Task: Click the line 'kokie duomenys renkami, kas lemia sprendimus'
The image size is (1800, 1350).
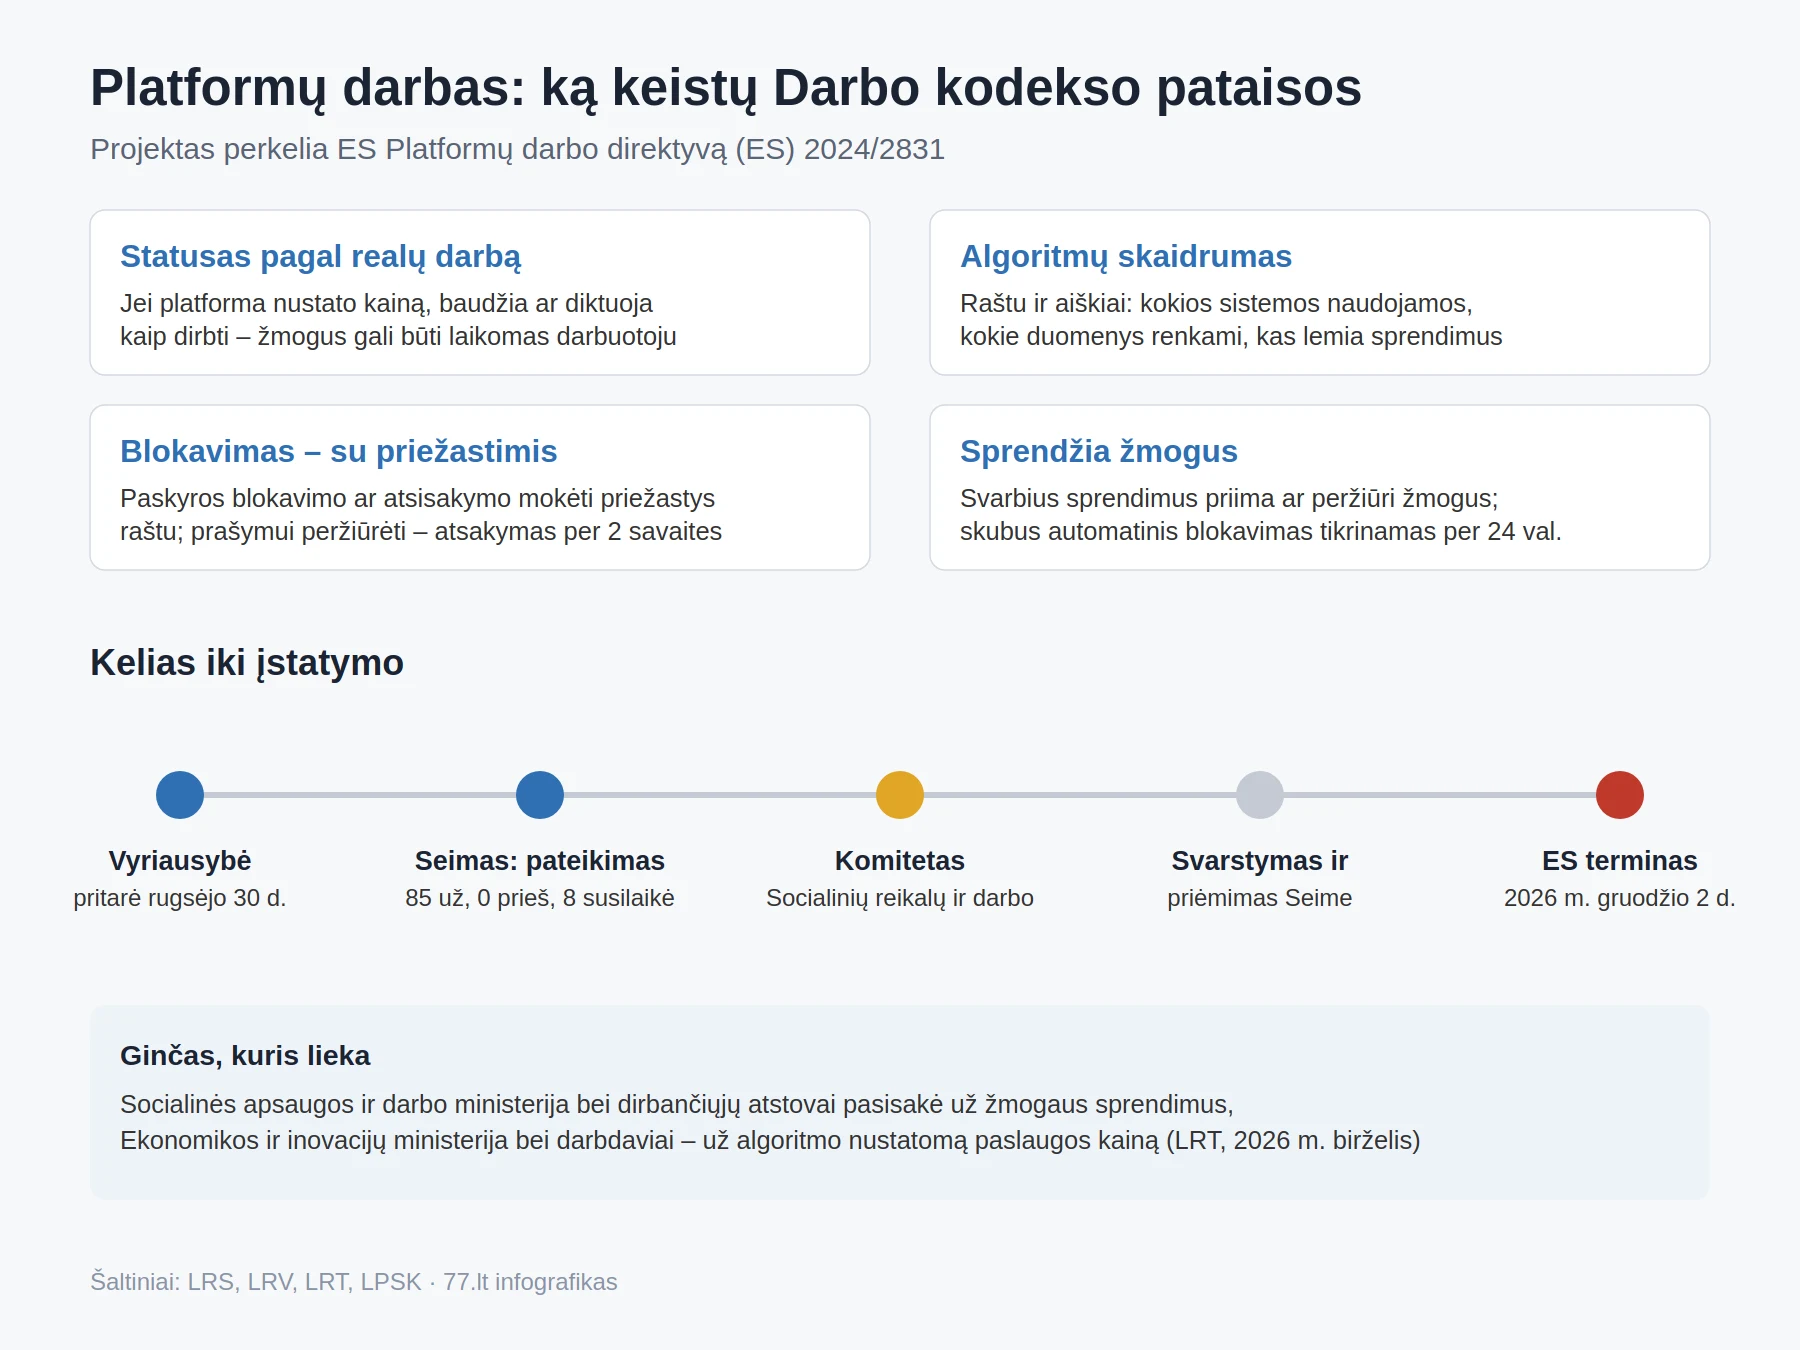Action: (x=1231, y=336)
